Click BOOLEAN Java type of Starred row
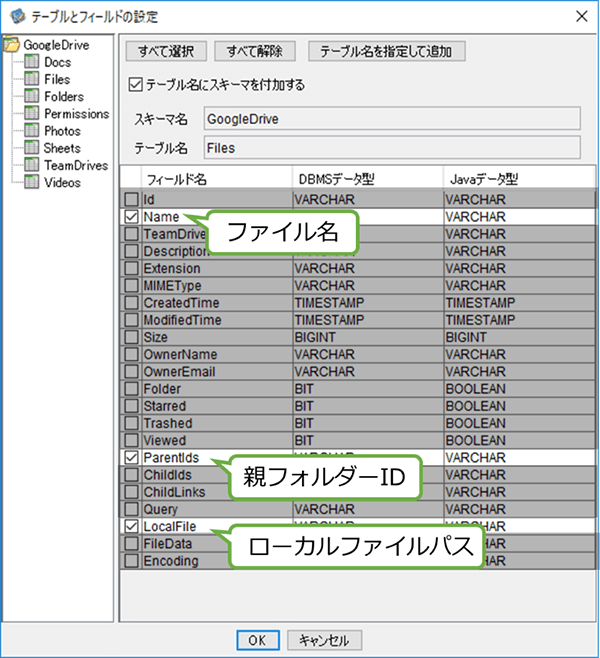Screen dimensions: 600x658 click(475, 406)
